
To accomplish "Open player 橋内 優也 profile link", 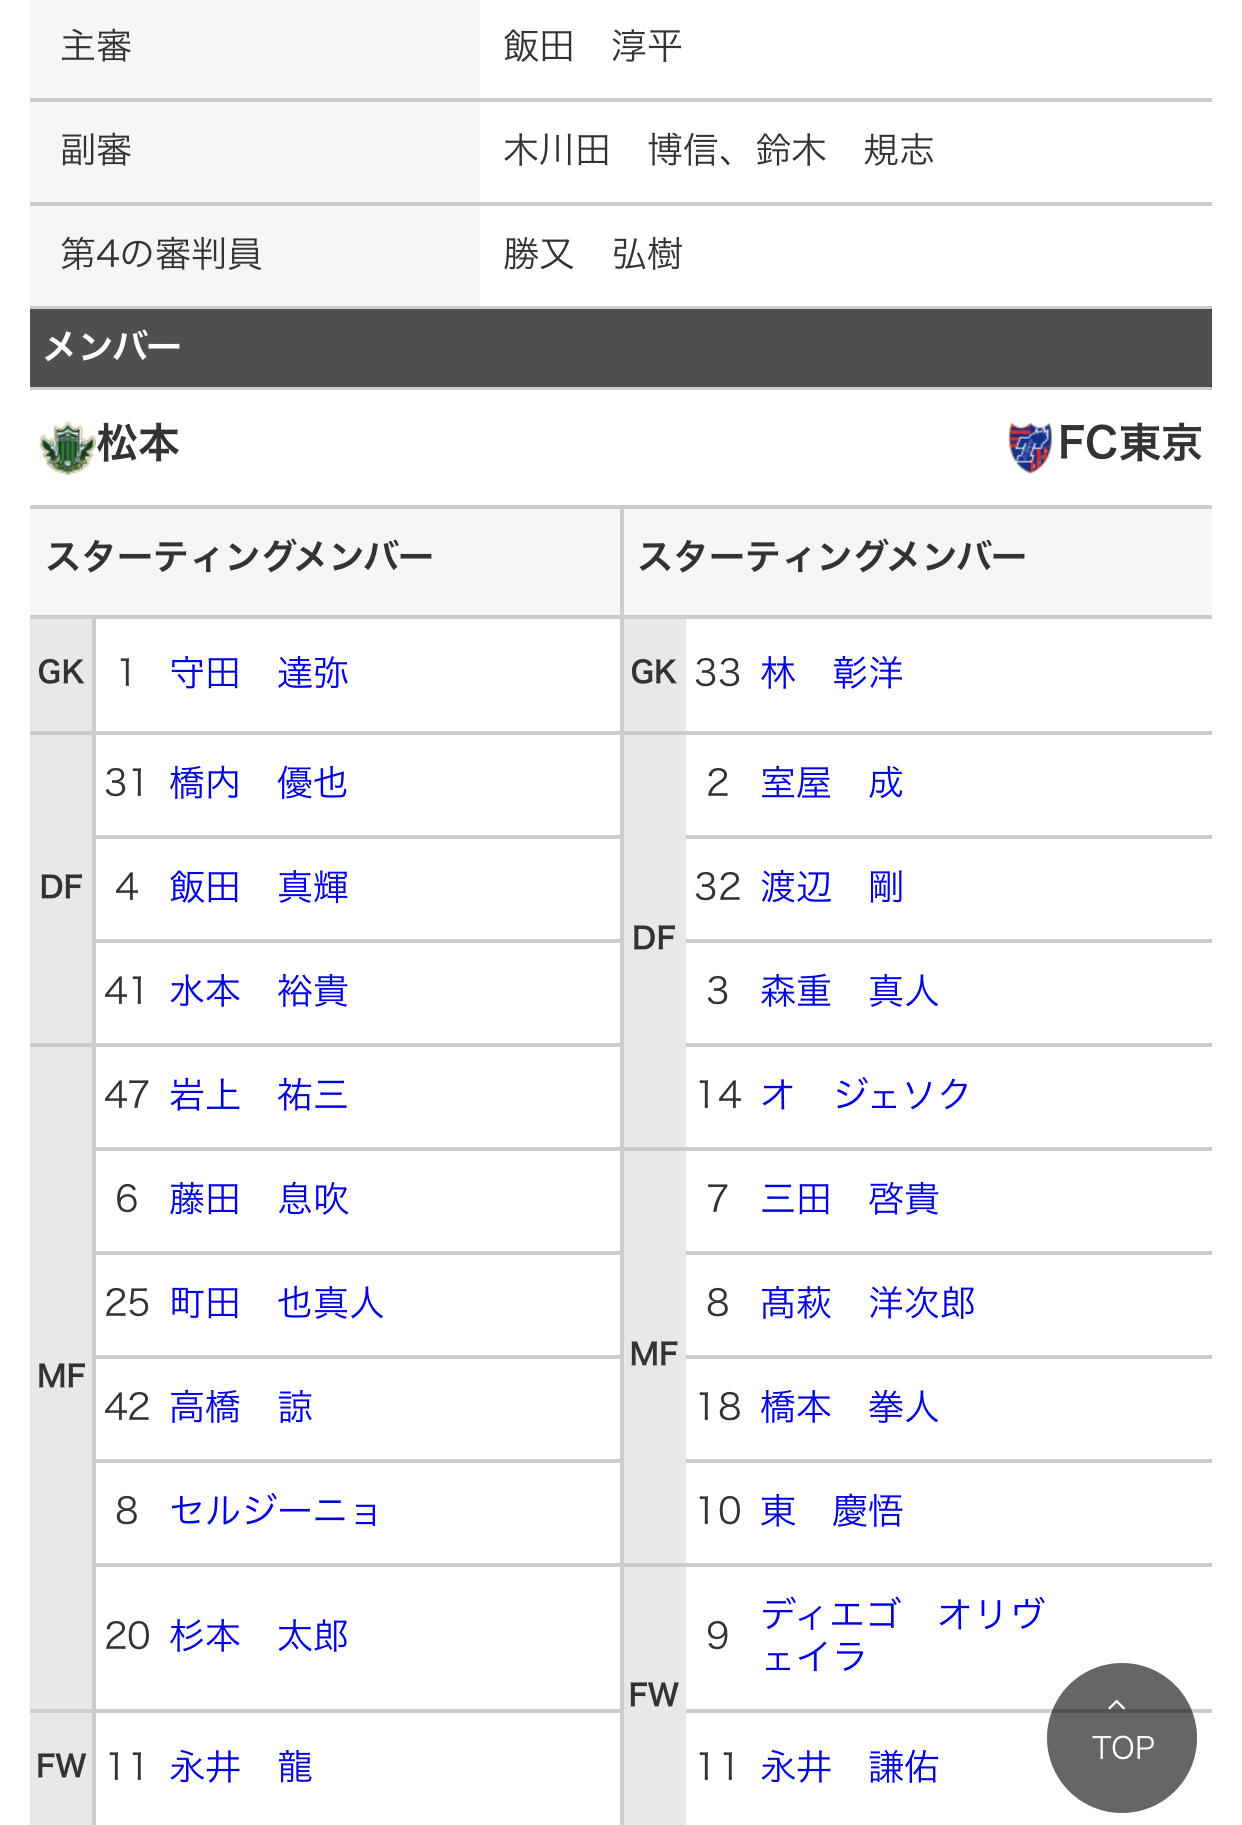I will tap(259, 783).
